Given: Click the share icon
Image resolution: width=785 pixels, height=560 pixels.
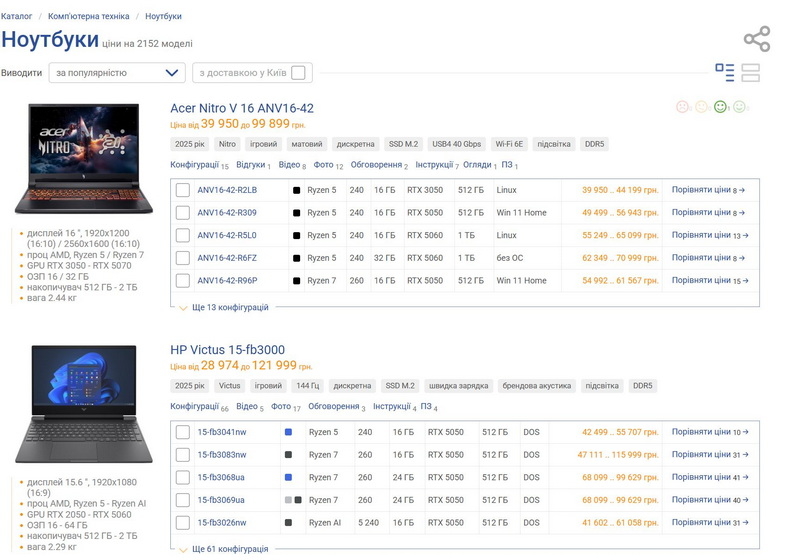Looking at the screenshot, I should pos(756,39).
